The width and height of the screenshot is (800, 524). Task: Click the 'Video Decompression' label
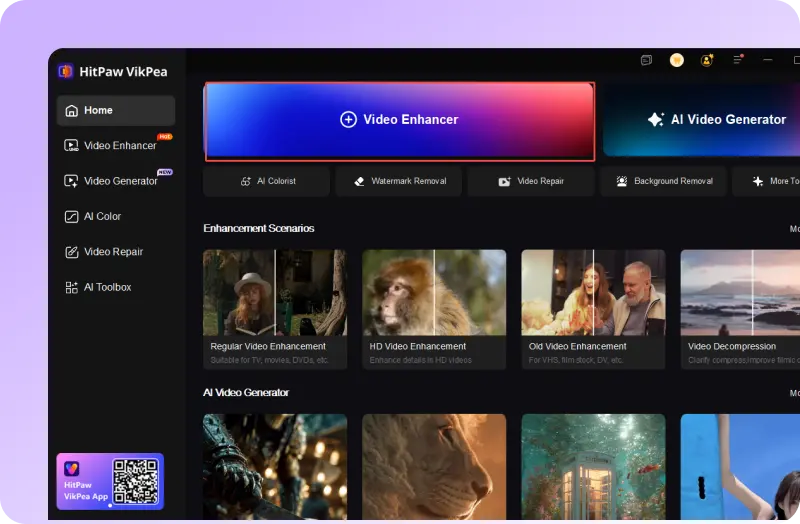[x=732, y=346]
